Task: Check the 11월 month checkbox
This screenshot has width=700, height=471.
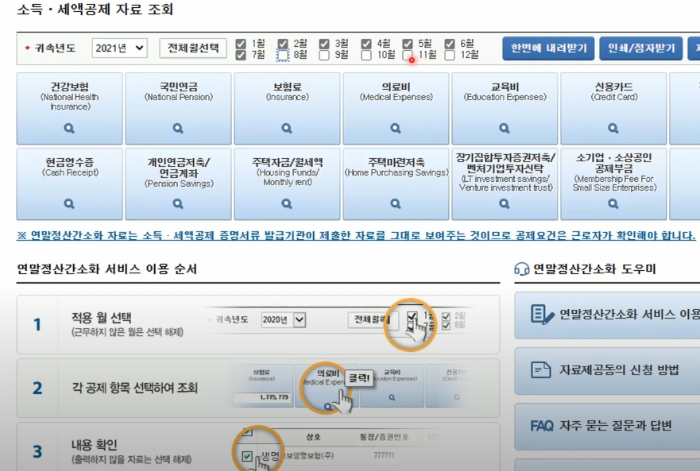Action: tap(407, 55)
